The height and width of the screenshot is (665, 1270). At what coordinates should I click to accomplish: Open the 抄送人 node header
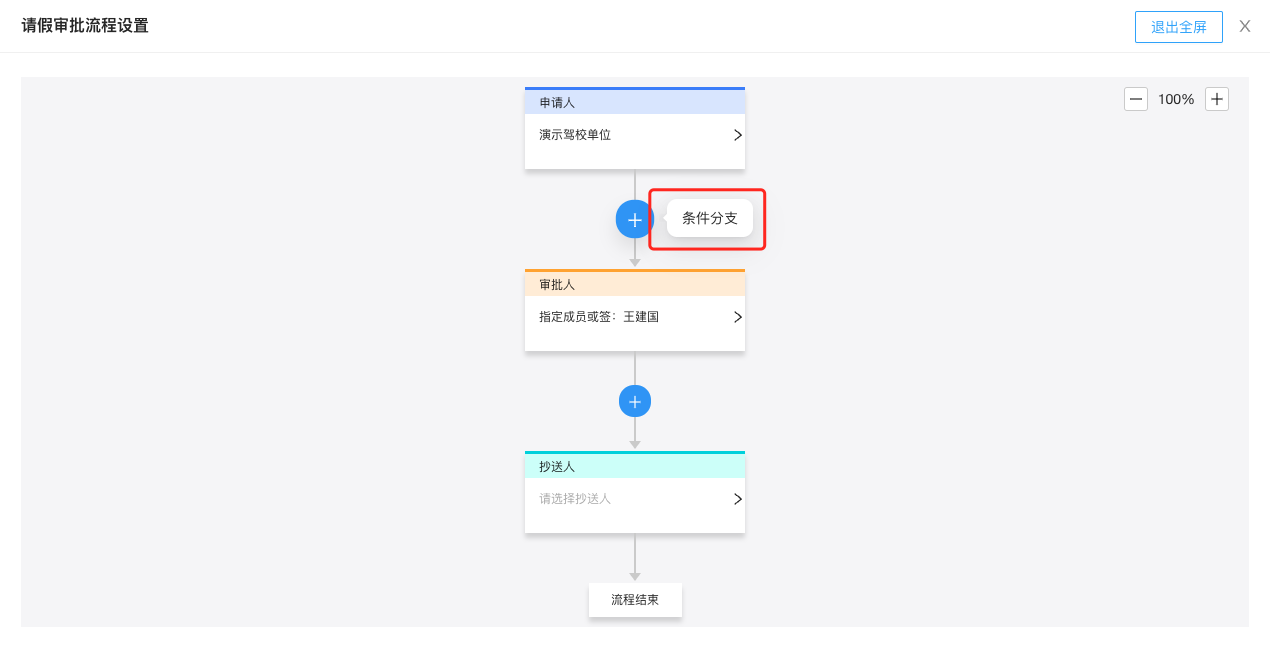[635, 466]
